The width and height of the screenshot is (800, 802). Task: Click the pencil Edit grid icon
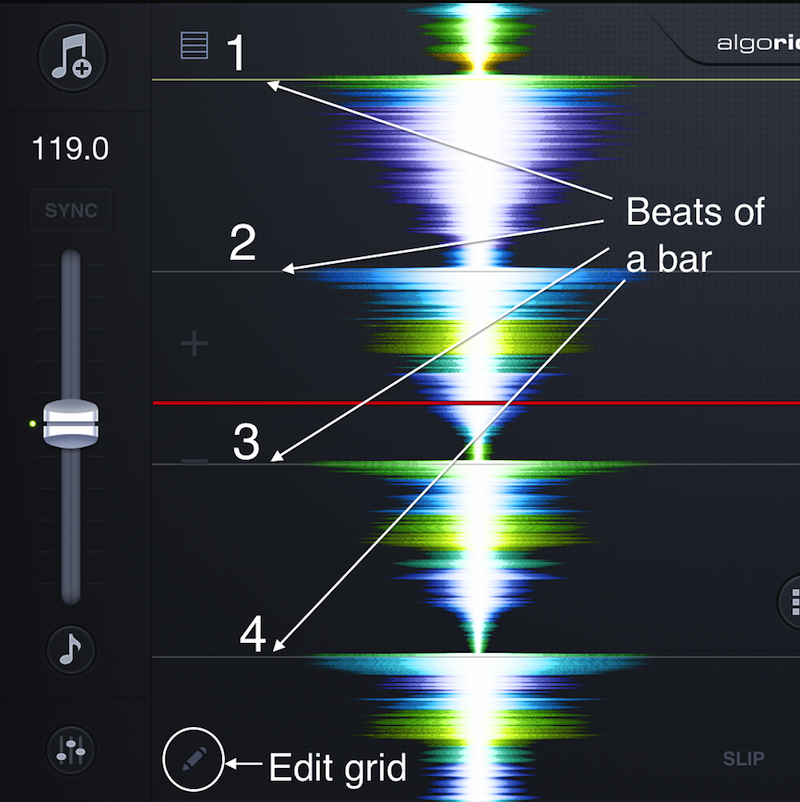[194, 767]
